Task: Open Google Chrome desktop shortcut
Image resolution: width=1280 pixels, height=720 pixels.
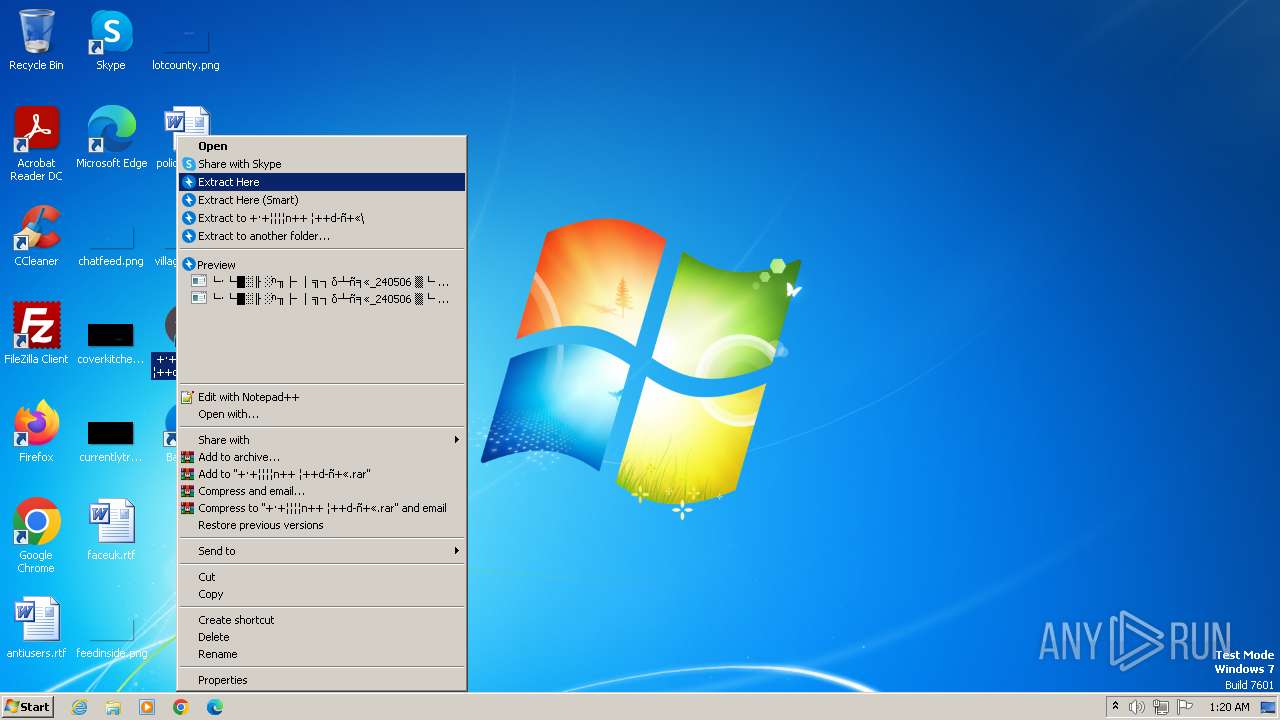Action: 36,536
